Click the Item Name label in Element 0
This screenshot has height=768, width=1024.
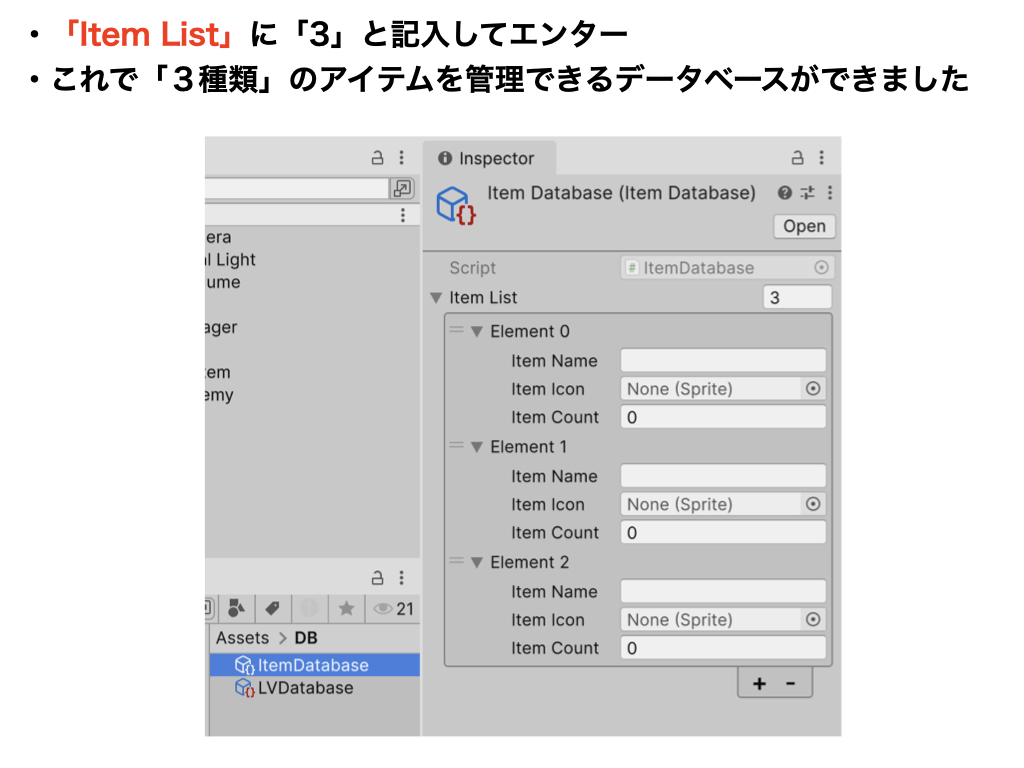554,360
